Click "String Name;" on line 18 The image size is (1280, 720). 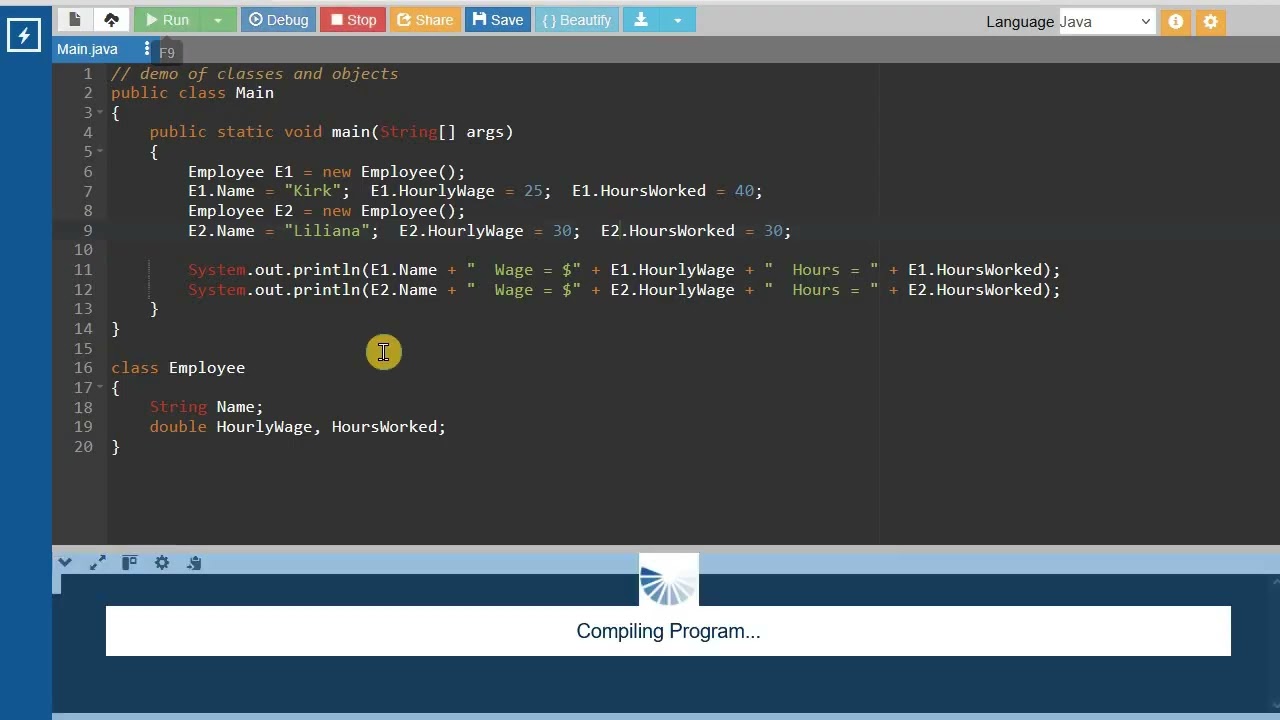pos(207,407)
